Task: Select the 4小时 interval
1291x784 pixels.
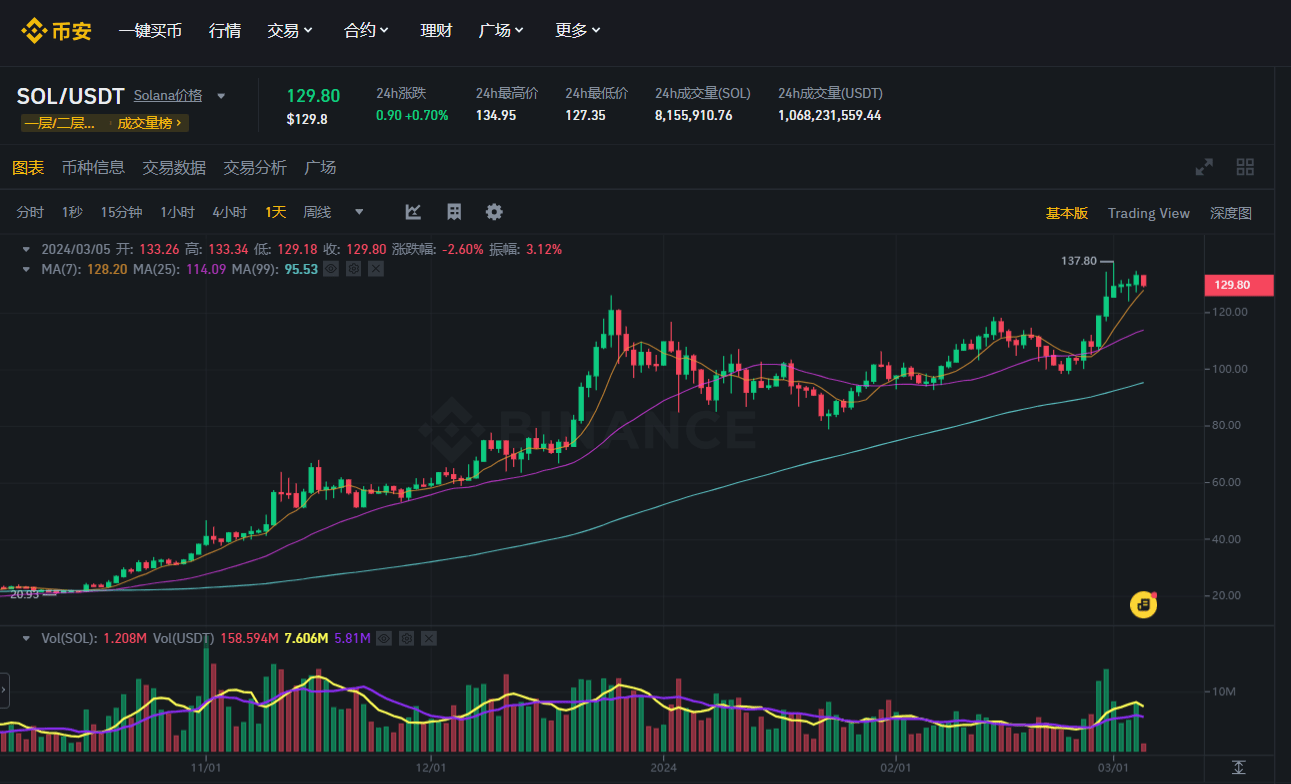Action: tap(229, 212)
